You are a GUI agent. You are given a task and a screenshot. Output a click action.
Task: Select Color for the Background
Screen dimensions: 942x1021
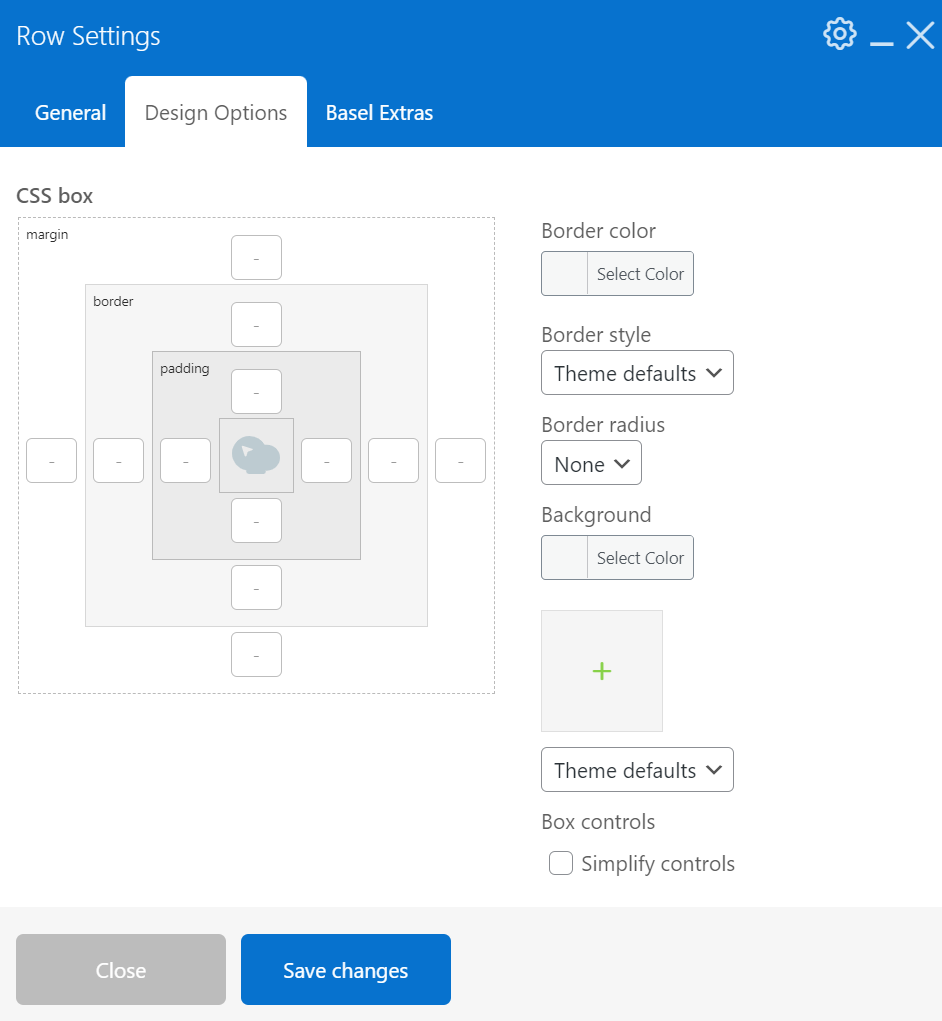pyautogui.click(x=640, y=557)
